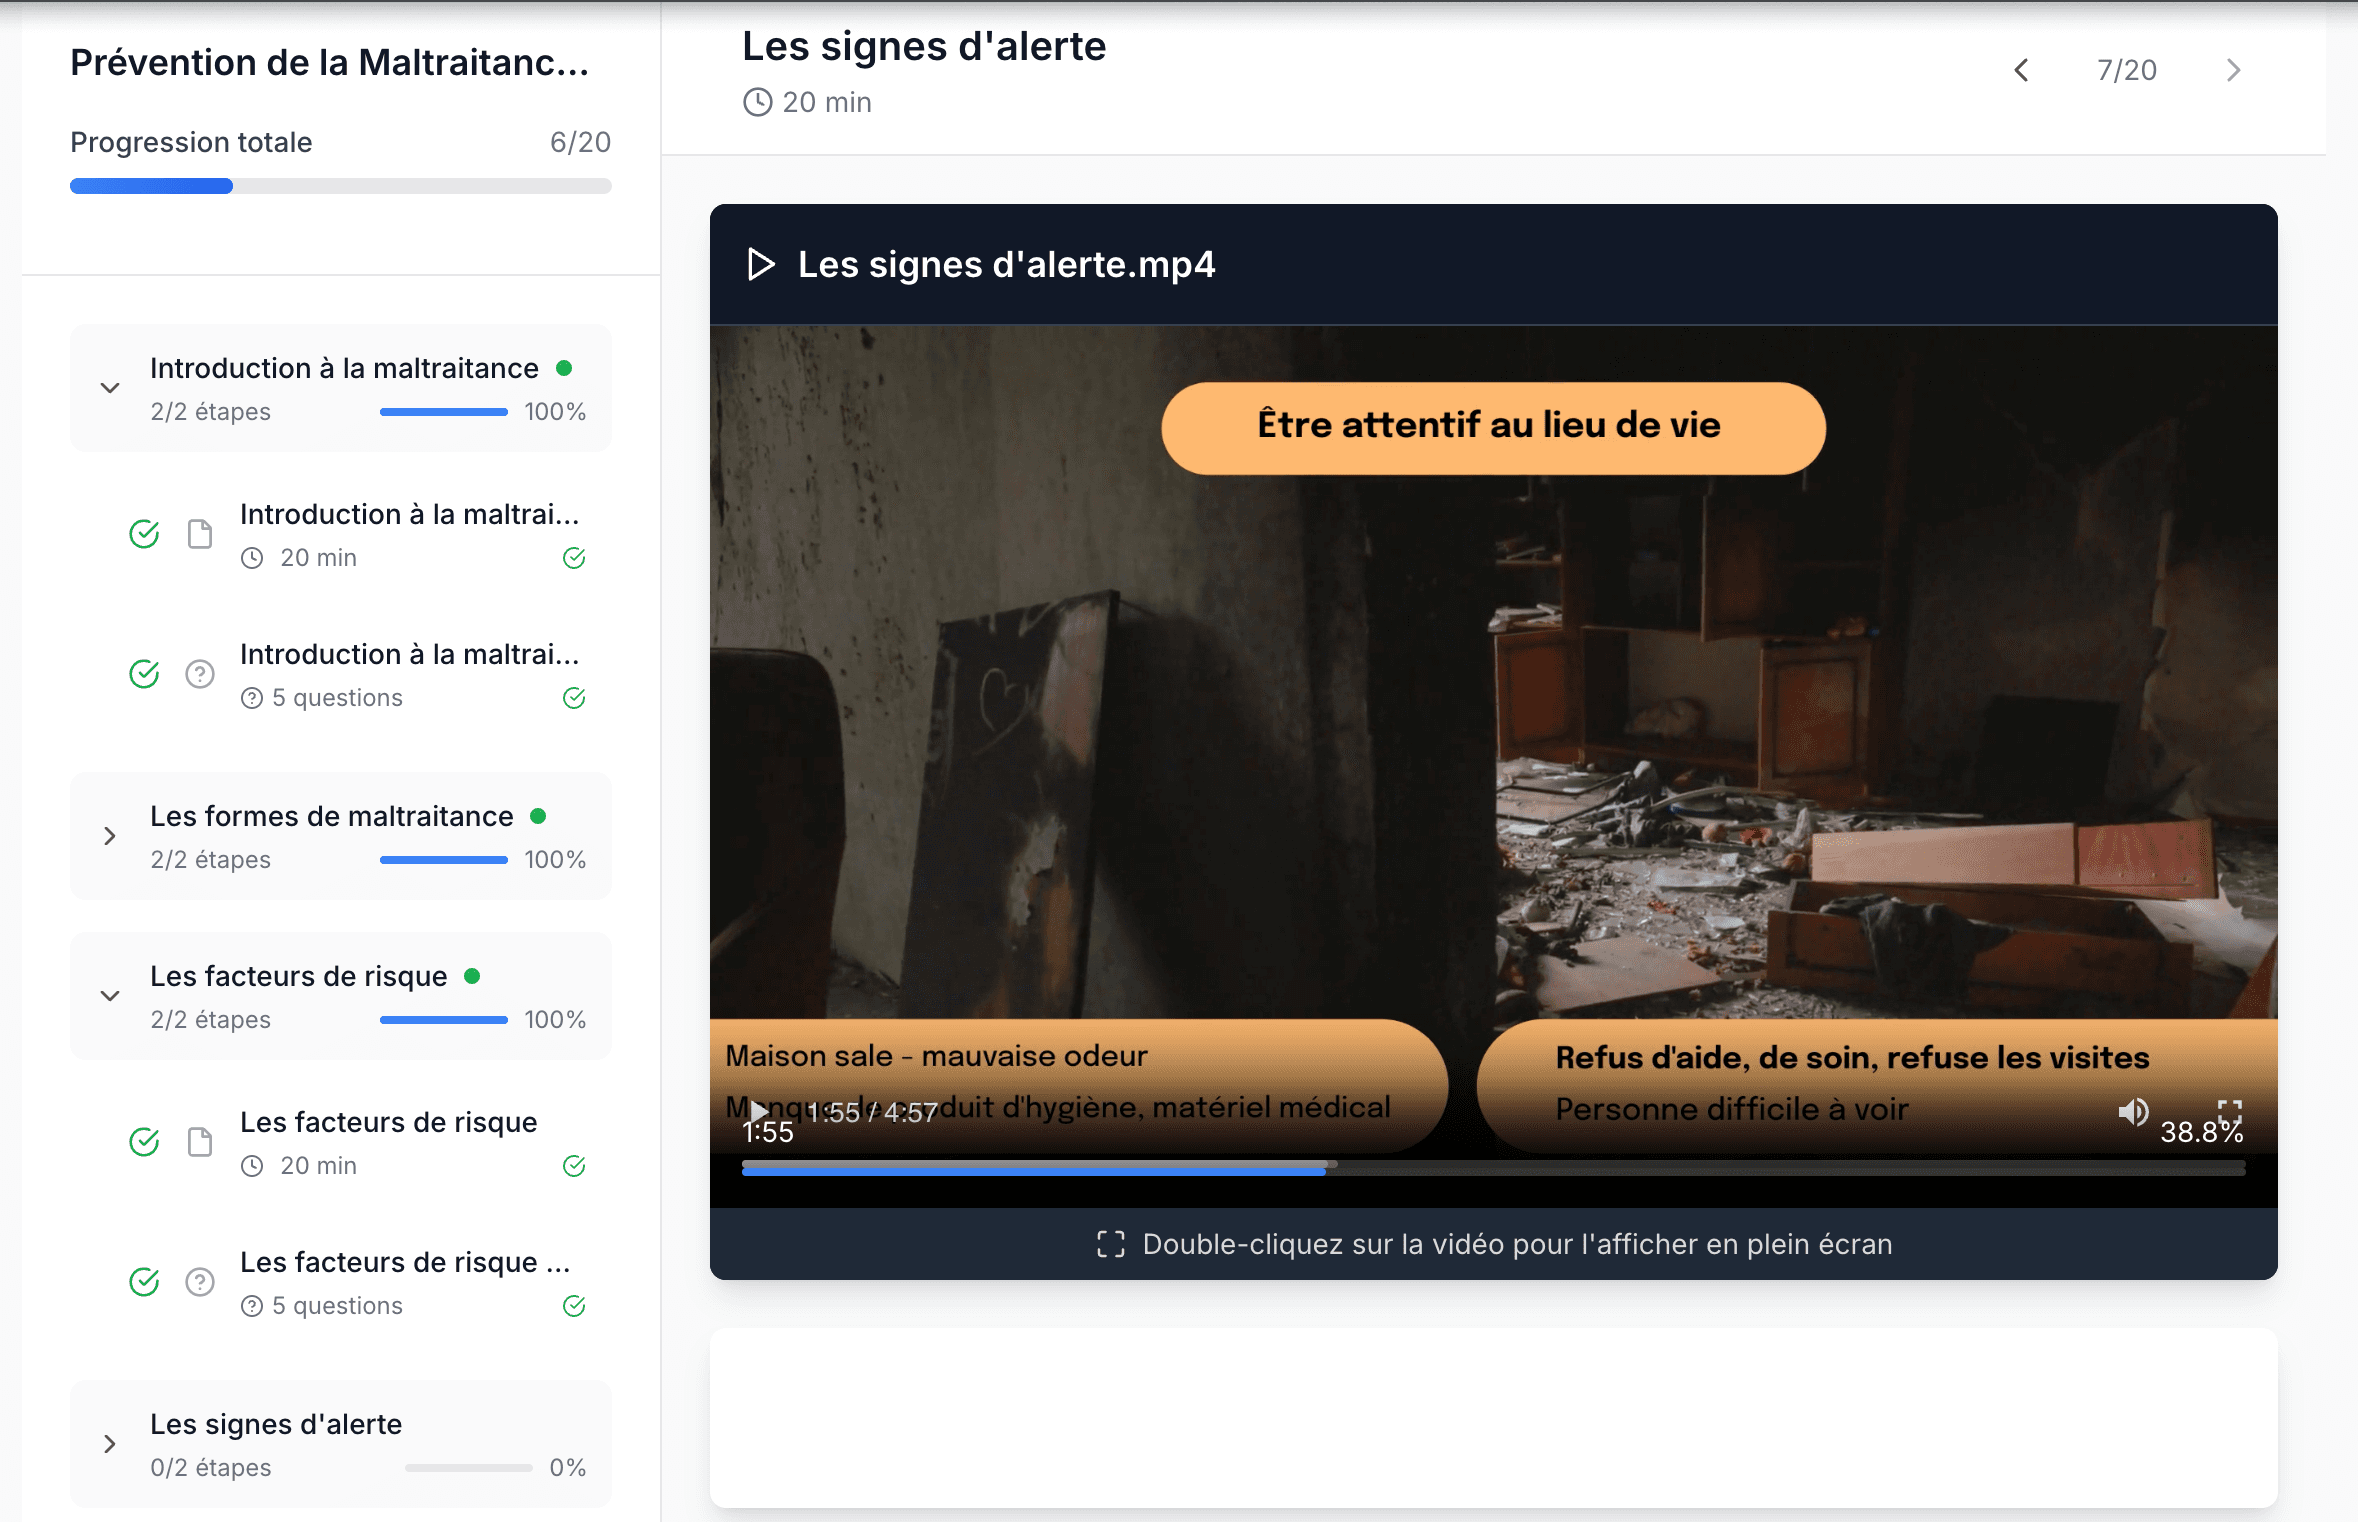
Task: Click question icon of Introduction 5 questions quiz
Action: [x=200, y=674]
